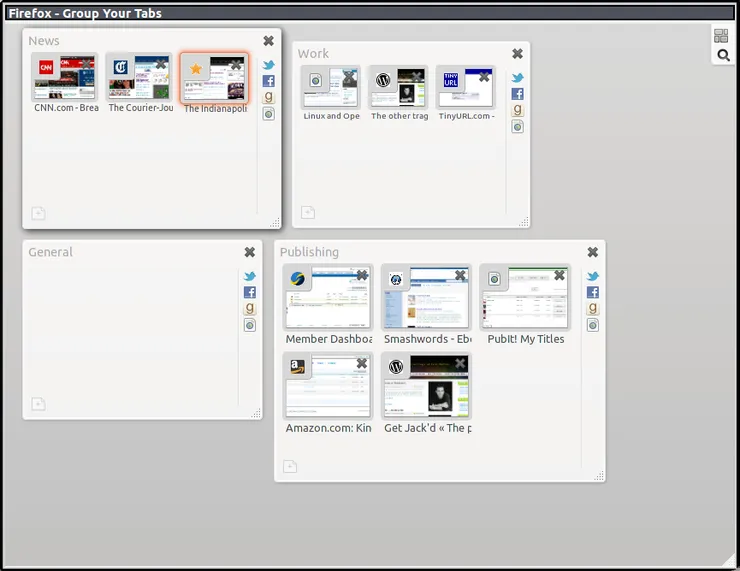Close the Get Jack'd tab
Screen dimensions: 740x571
460,363
